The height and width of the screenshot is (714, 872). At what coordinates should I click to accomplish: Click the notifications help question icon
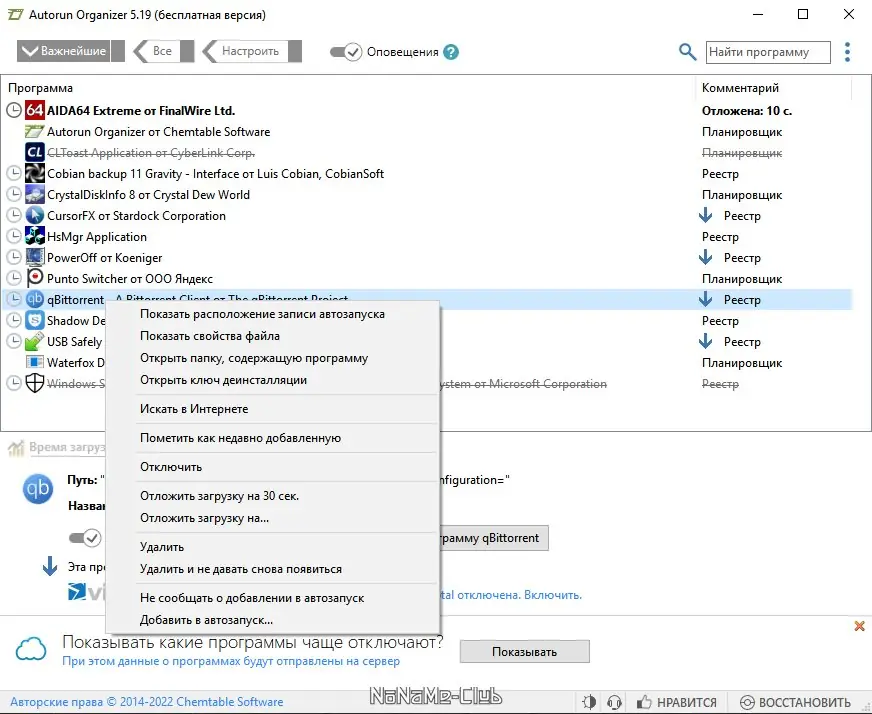tap(451, 52)
